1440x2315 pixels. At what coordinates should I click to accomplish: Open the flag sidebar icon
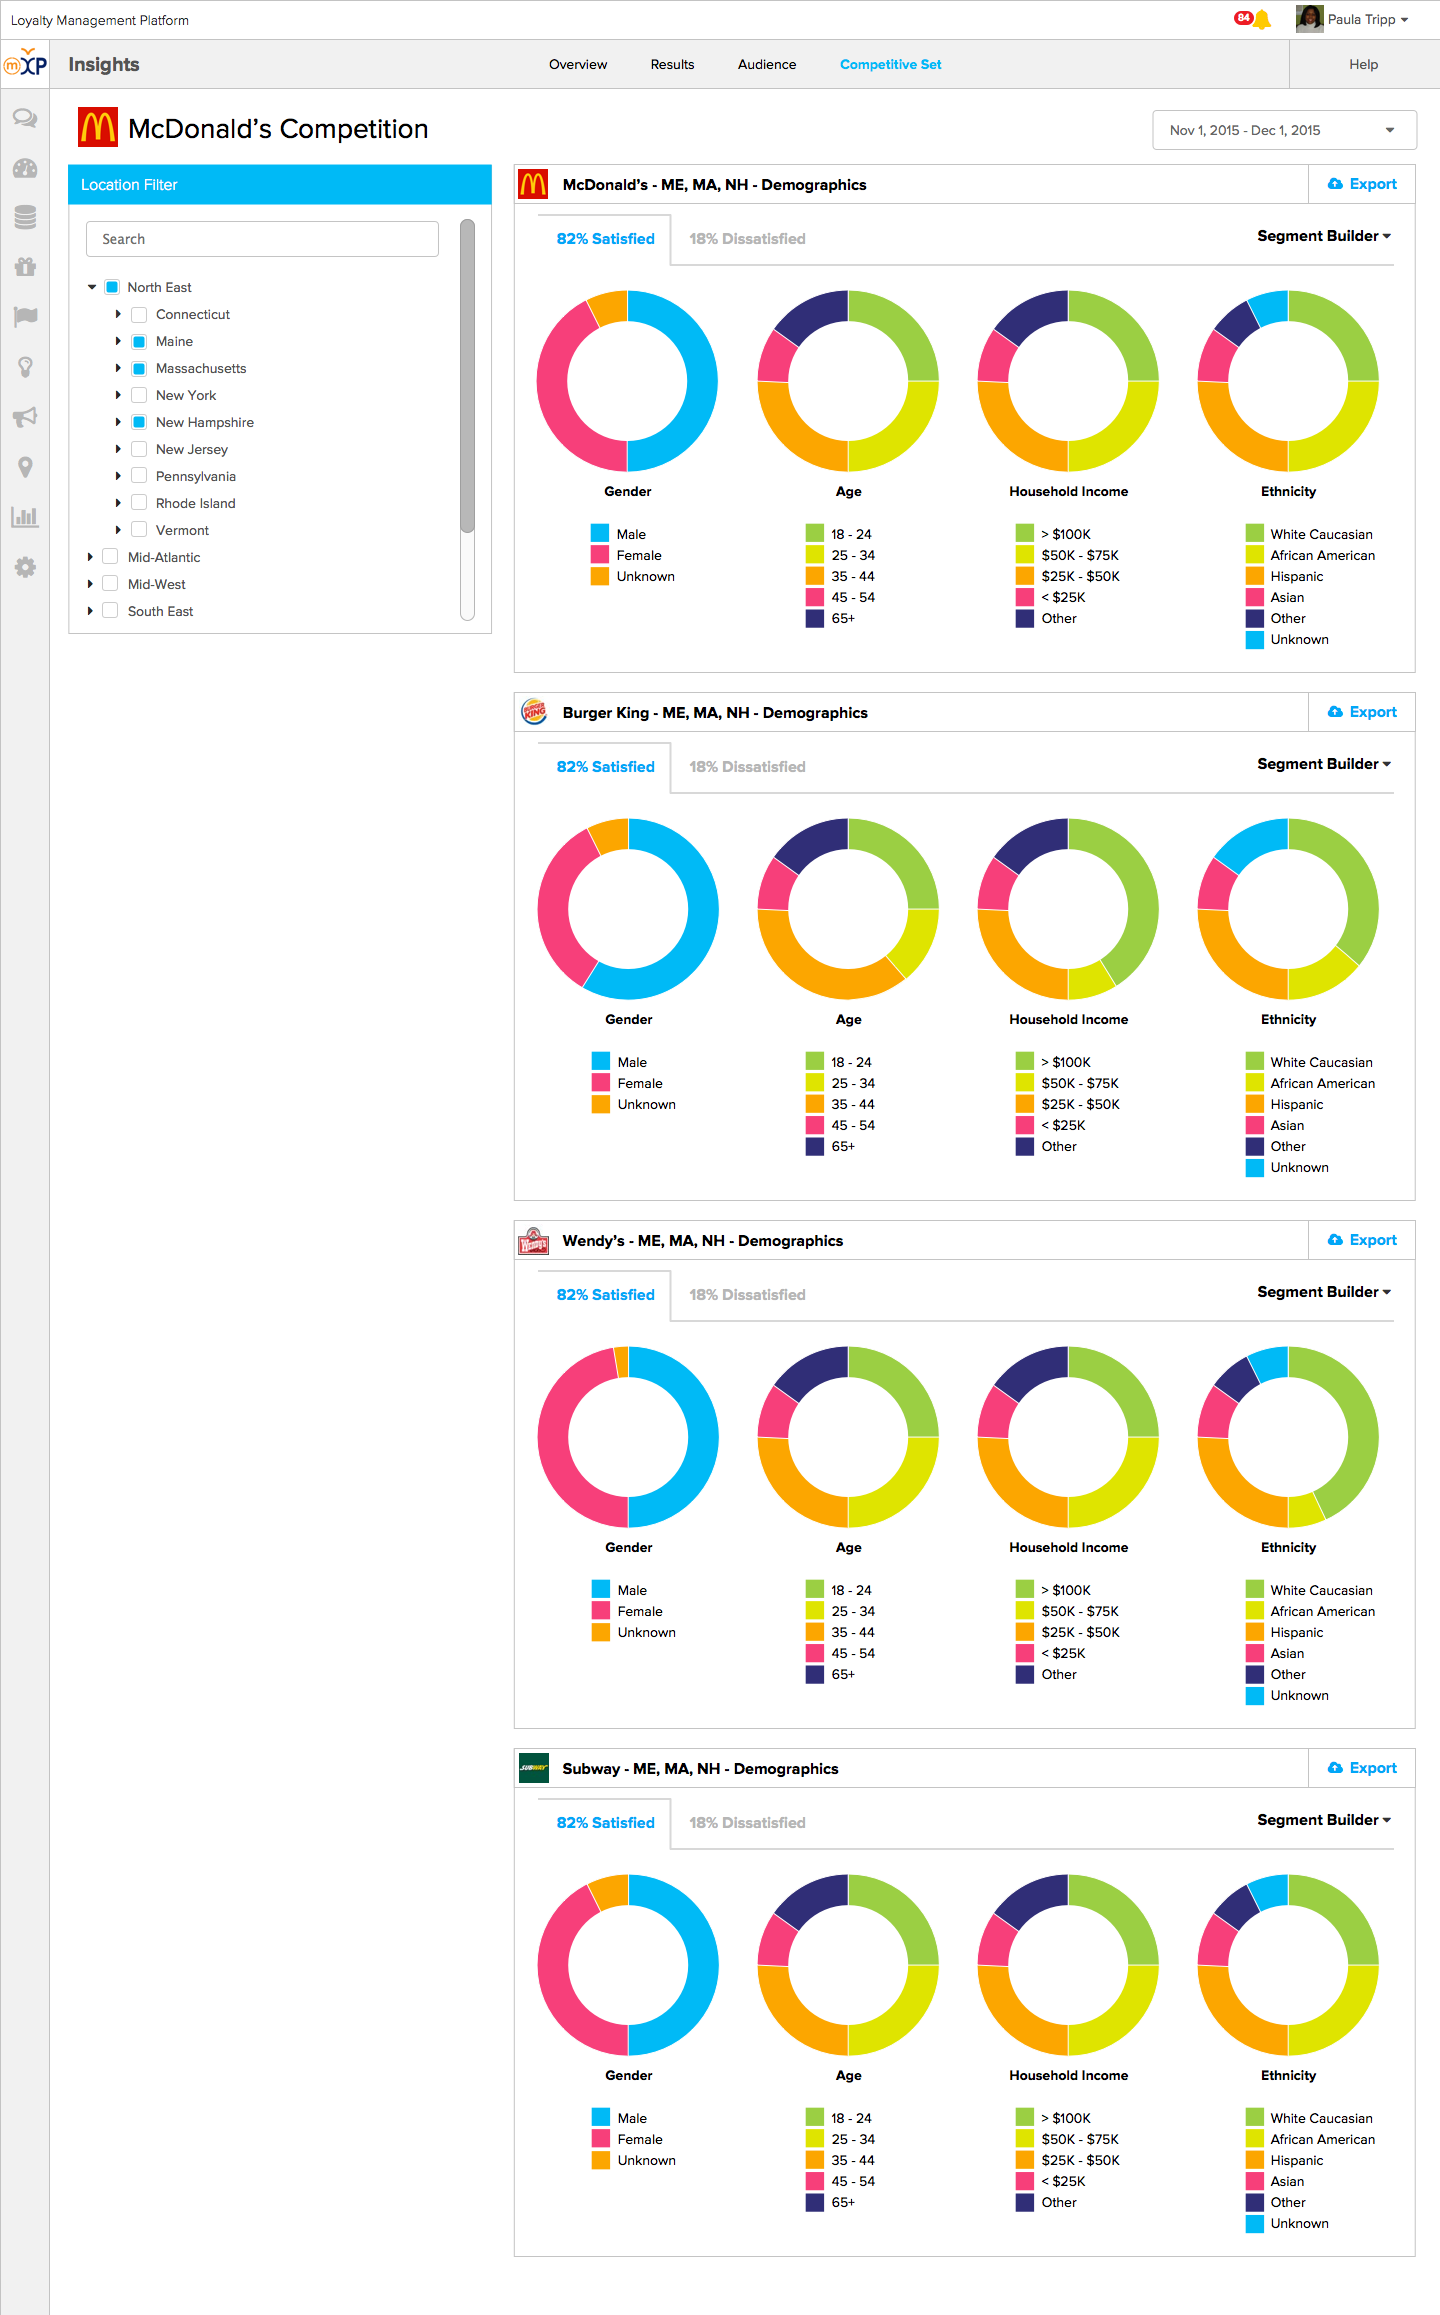click(25, 317)
